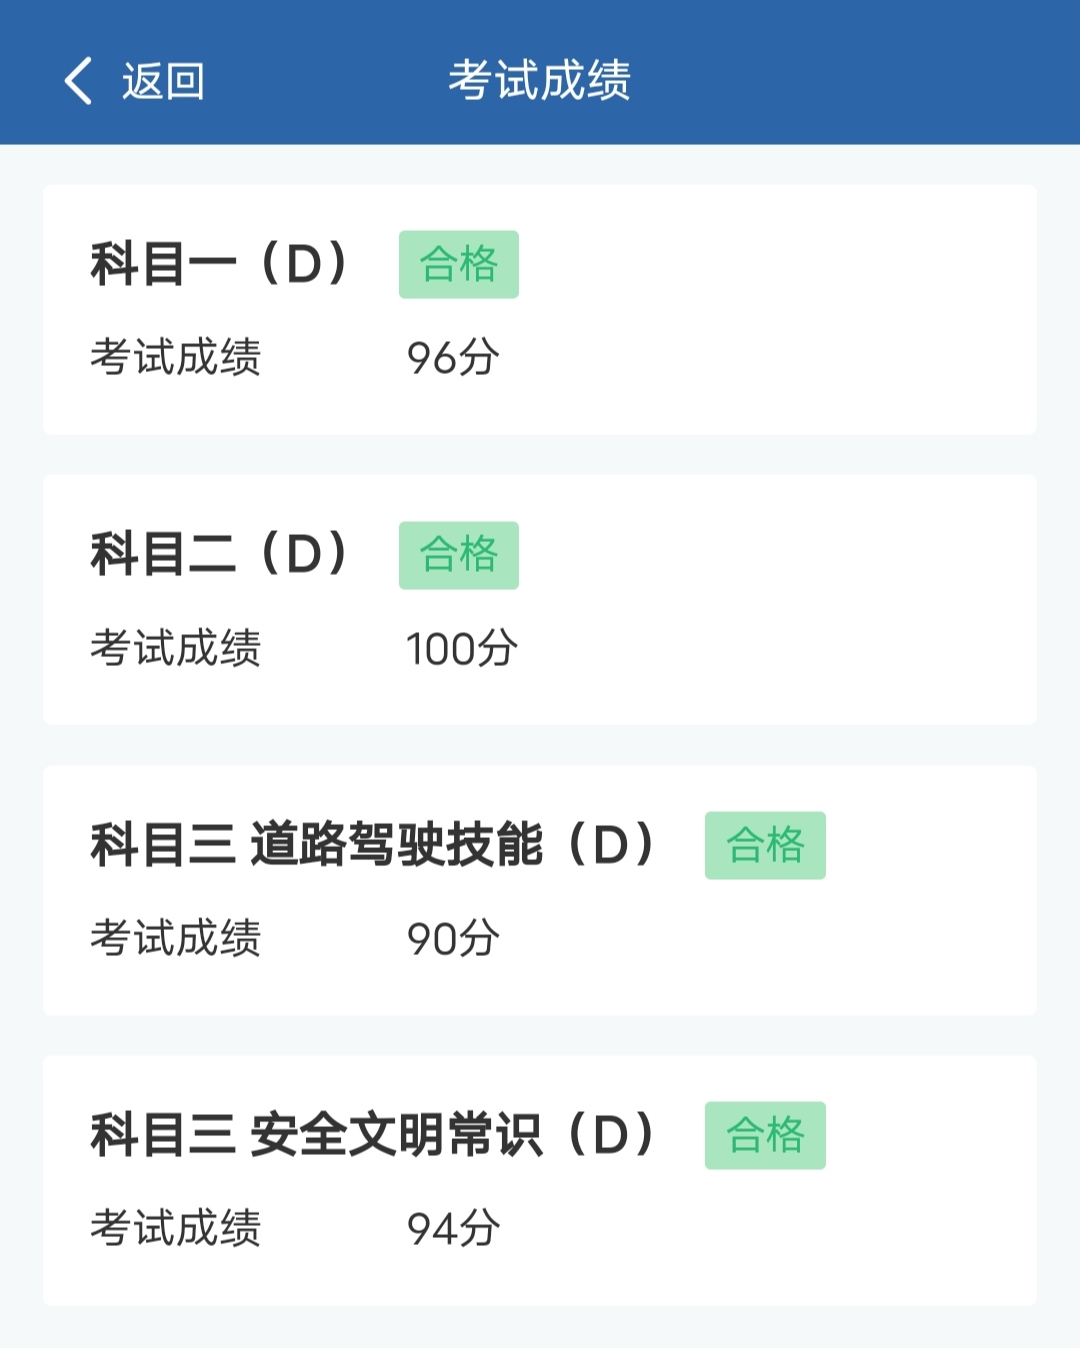Tap the back arrow icon
Screen dimensions: 1080x1348
click(78, 81)
